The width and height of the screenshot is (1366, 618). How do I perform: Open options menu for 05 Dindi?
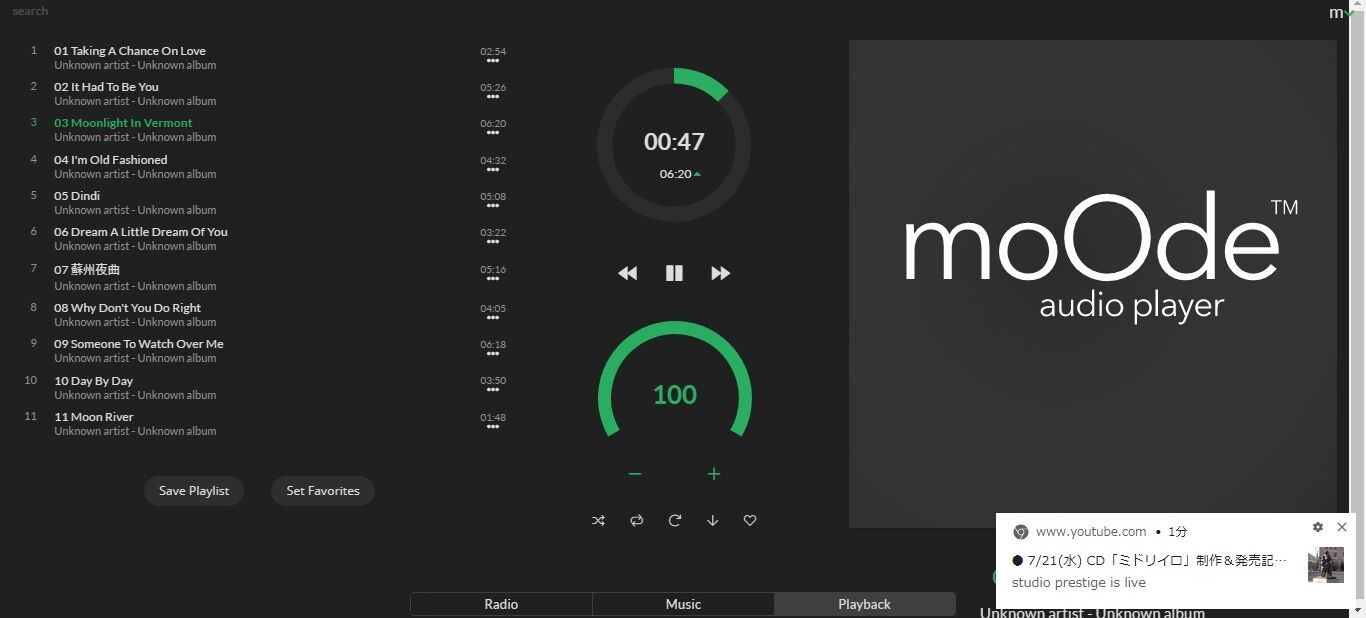[x=493, y=206]
